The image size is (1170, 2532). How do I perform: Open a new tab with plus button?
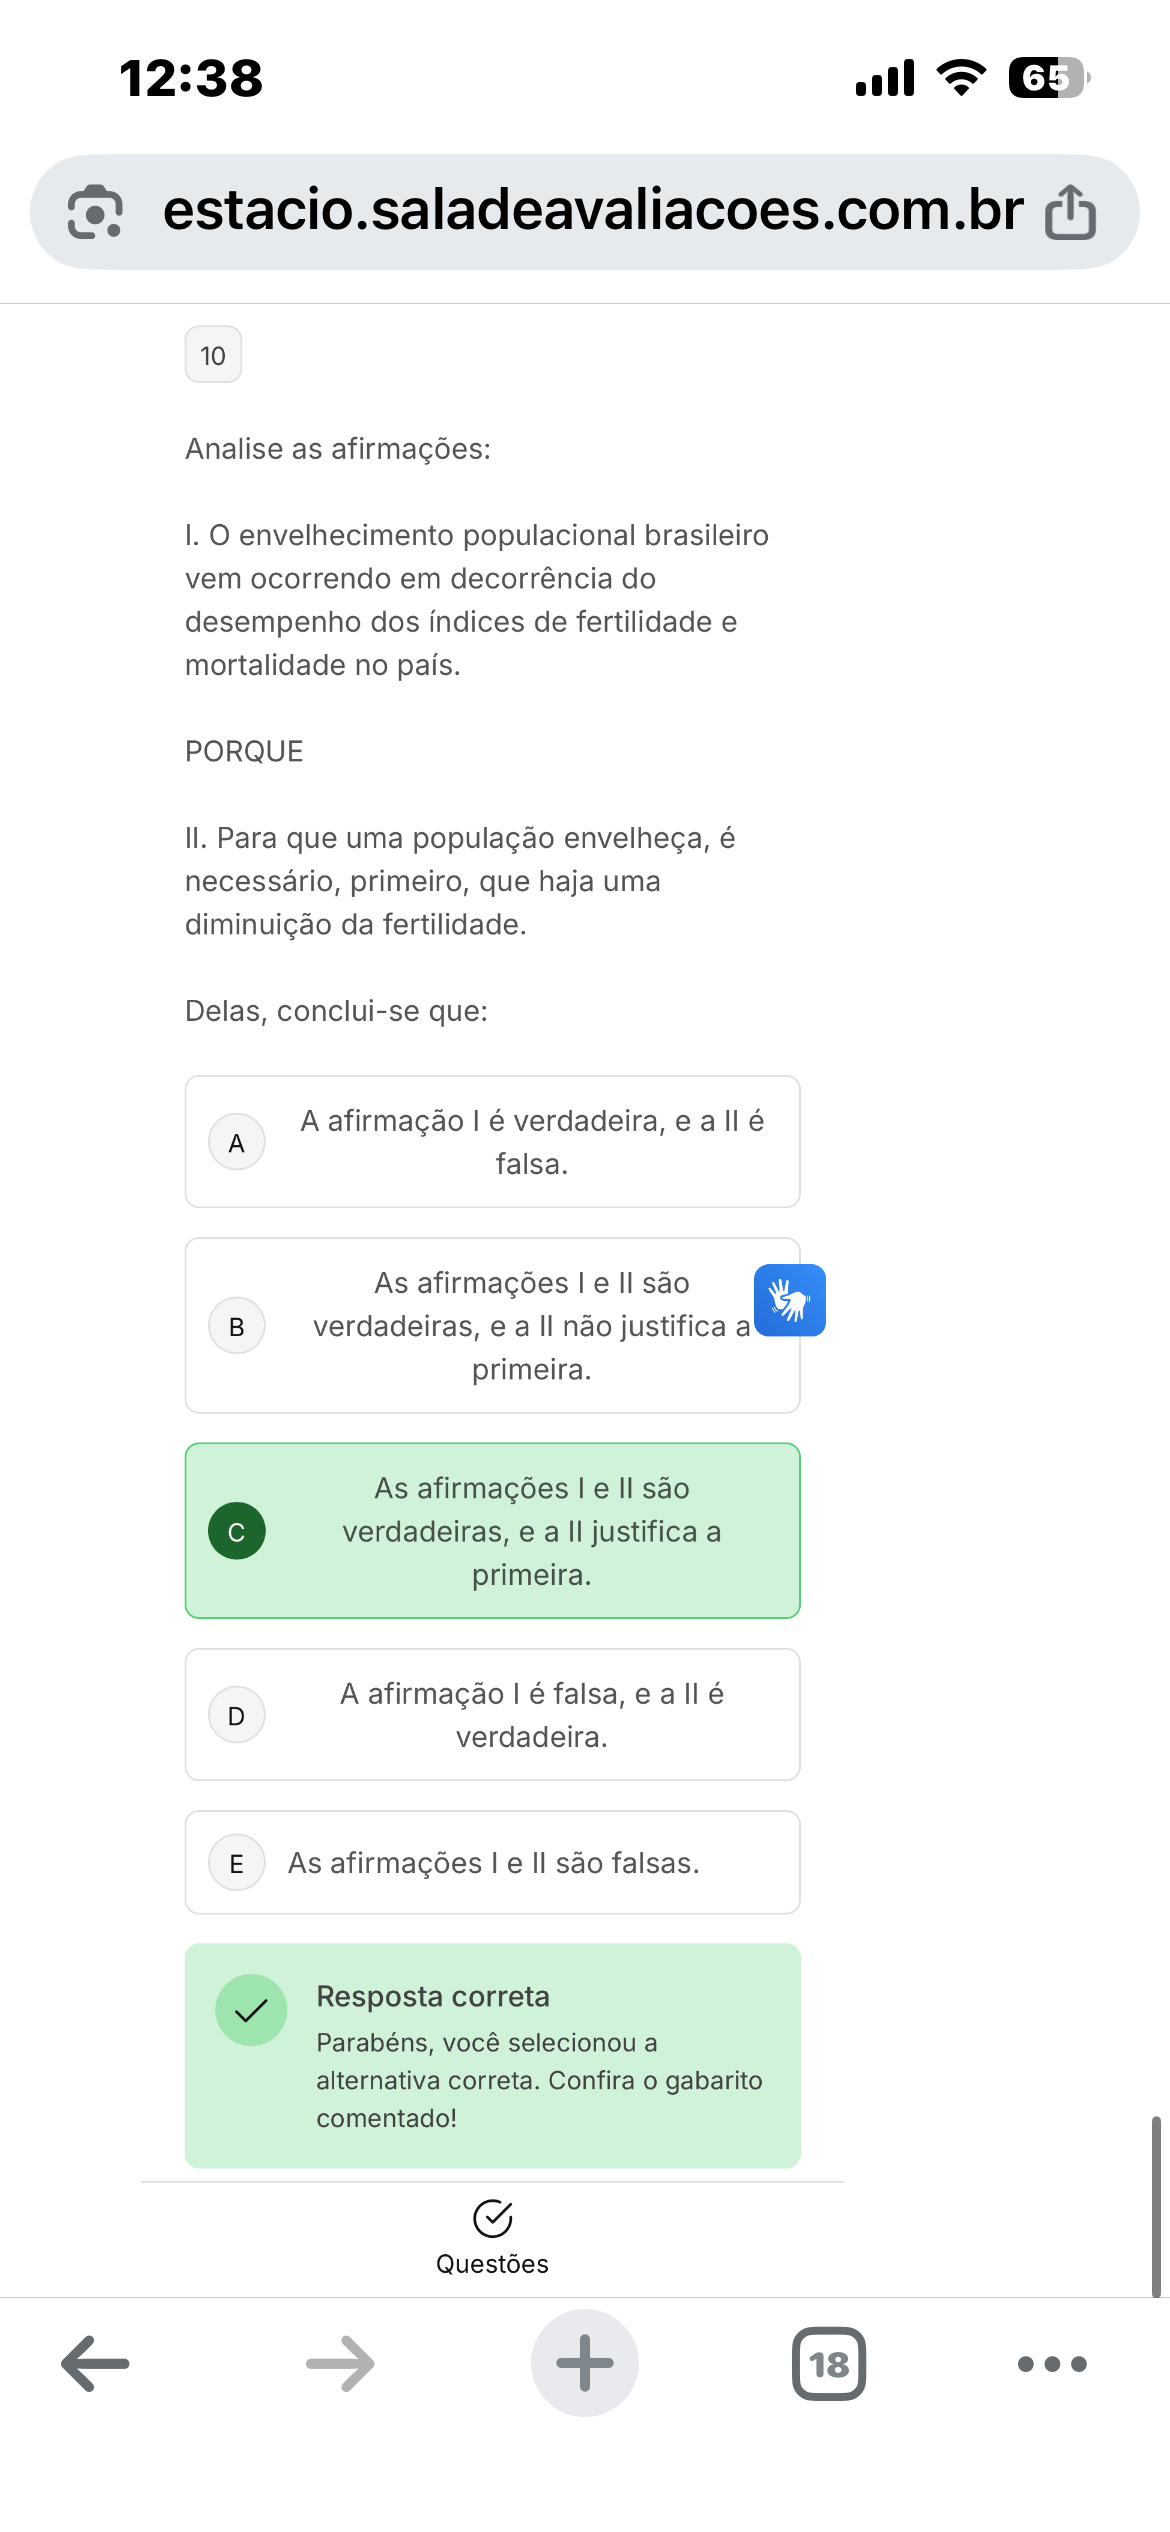585,2364
